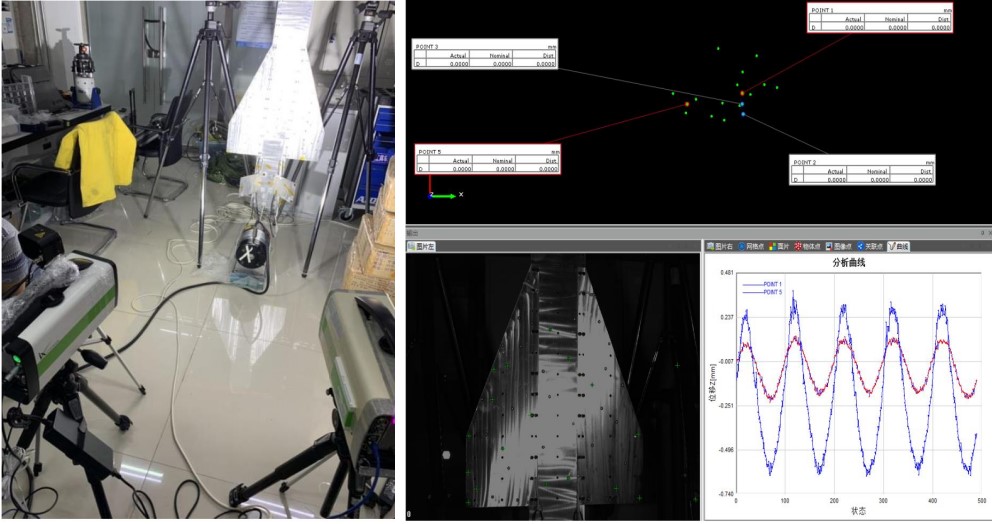This screenshot has height=524, width=996.
Task: Select the POINT 5 label box
Action: [x=488, y=159]
